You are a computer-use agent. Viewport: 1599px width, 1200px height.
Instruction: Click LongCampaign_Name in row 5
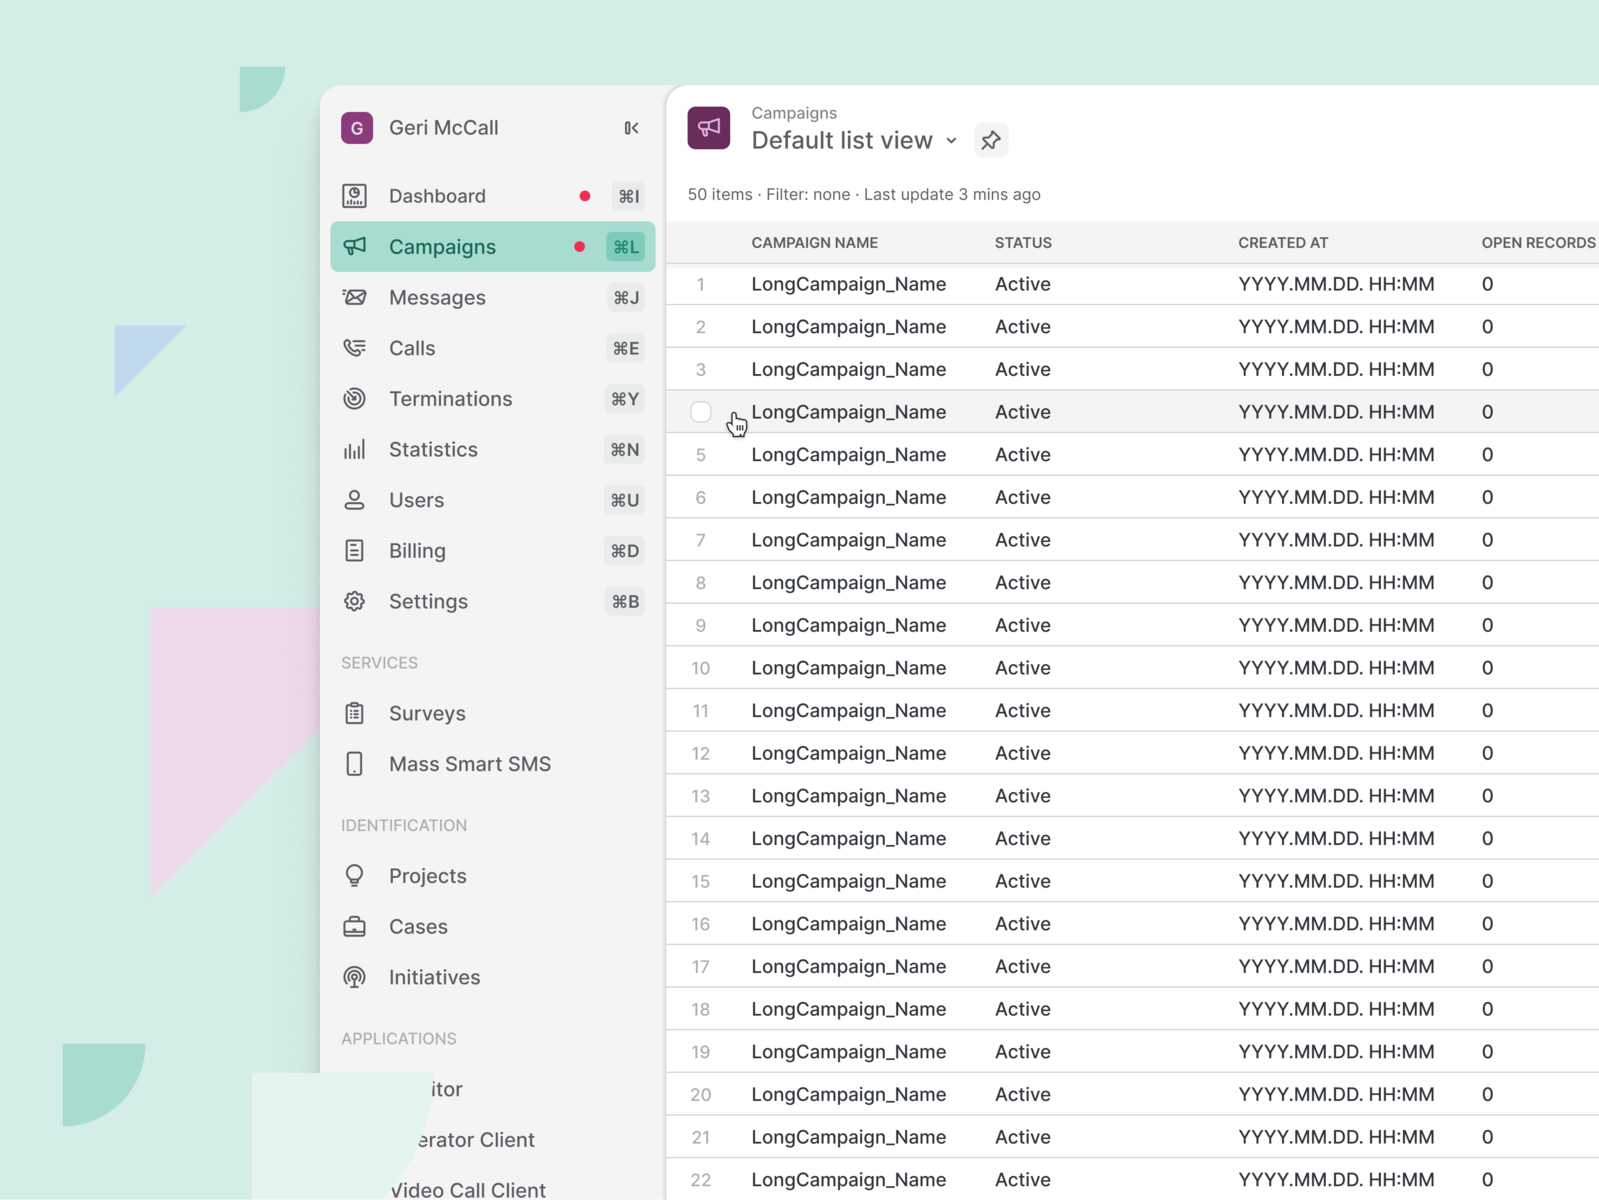click(x=849, y=455)
